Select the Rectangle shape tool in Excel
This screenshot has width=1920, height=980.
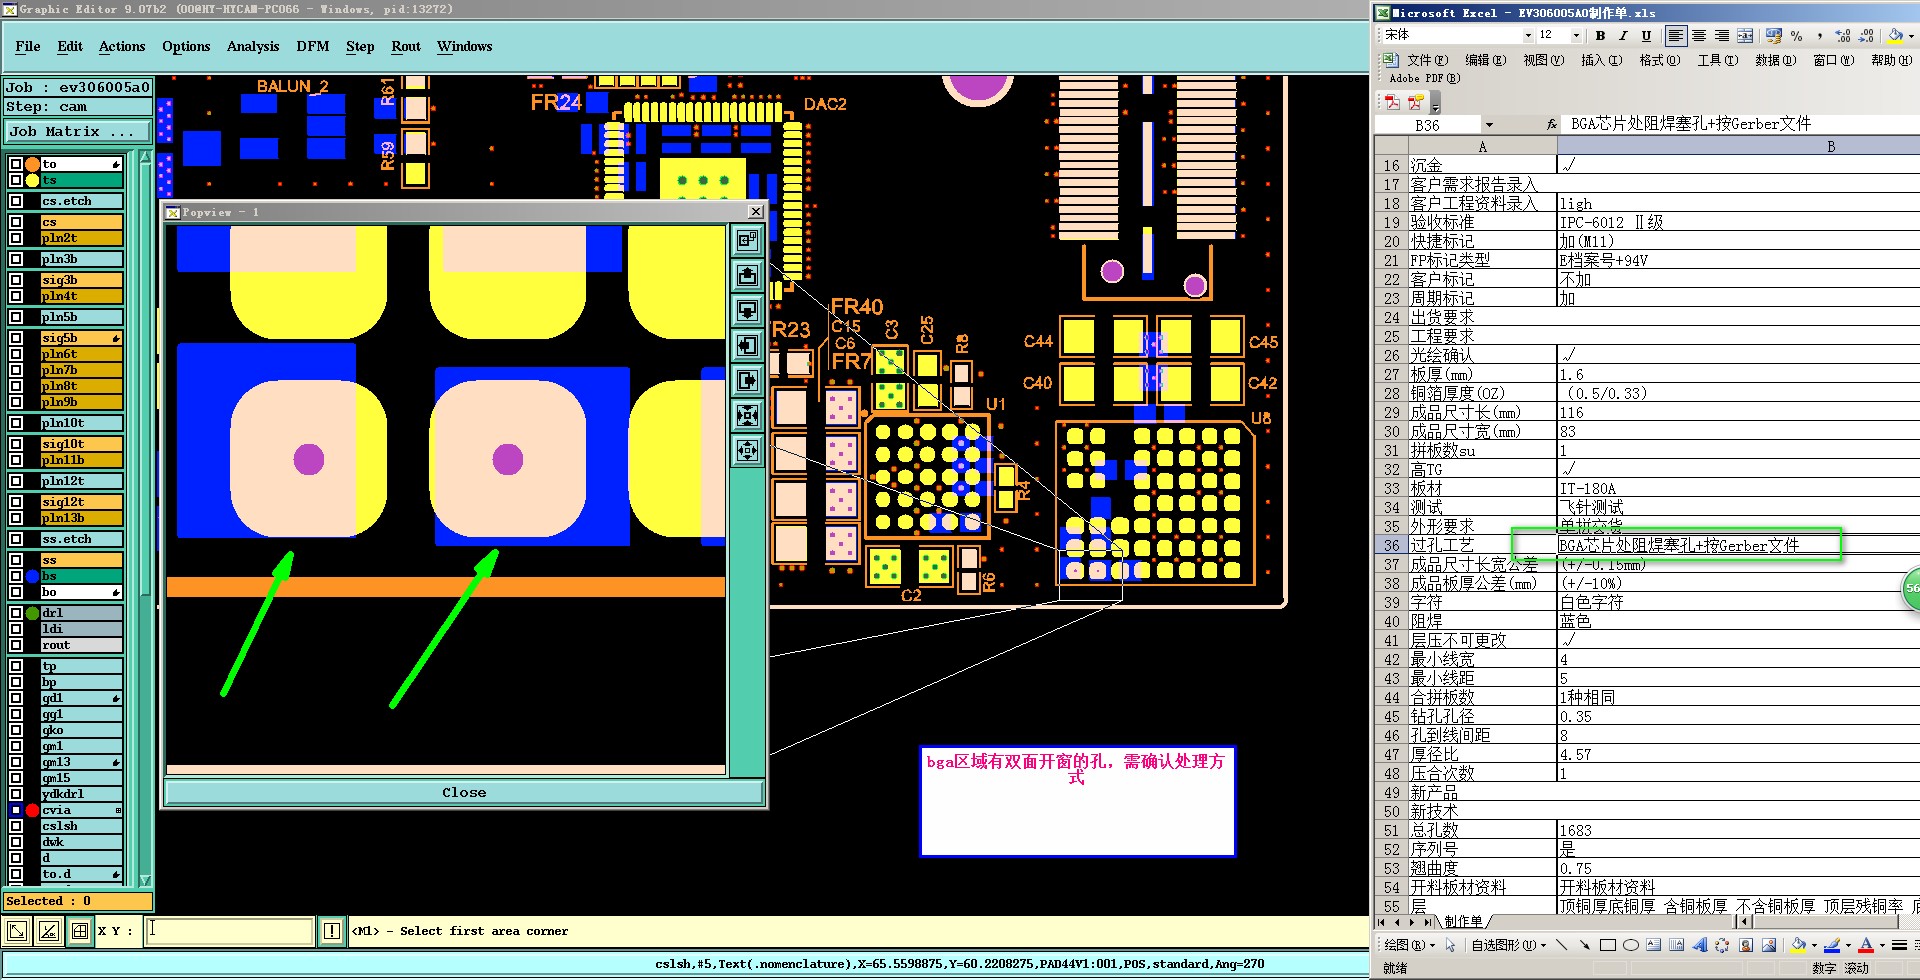pyautogui.click(x=1608, y=945)
